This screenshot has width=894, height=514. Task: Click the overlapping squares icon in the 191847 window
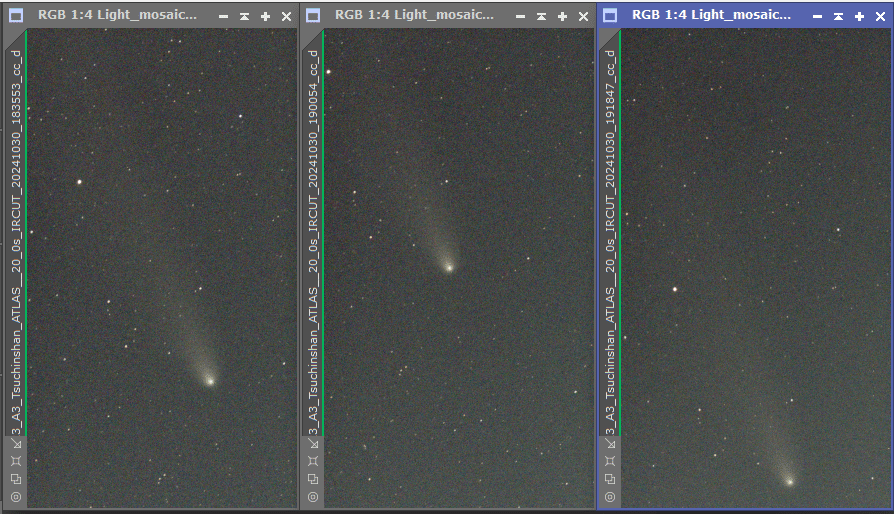(x=610, y=479)
